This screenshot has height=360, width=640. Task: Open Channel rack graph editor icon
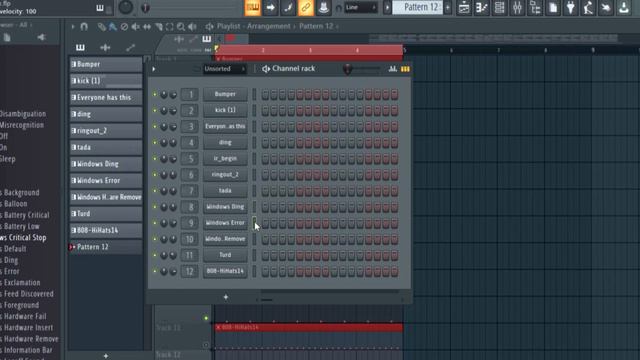[393, 69]
